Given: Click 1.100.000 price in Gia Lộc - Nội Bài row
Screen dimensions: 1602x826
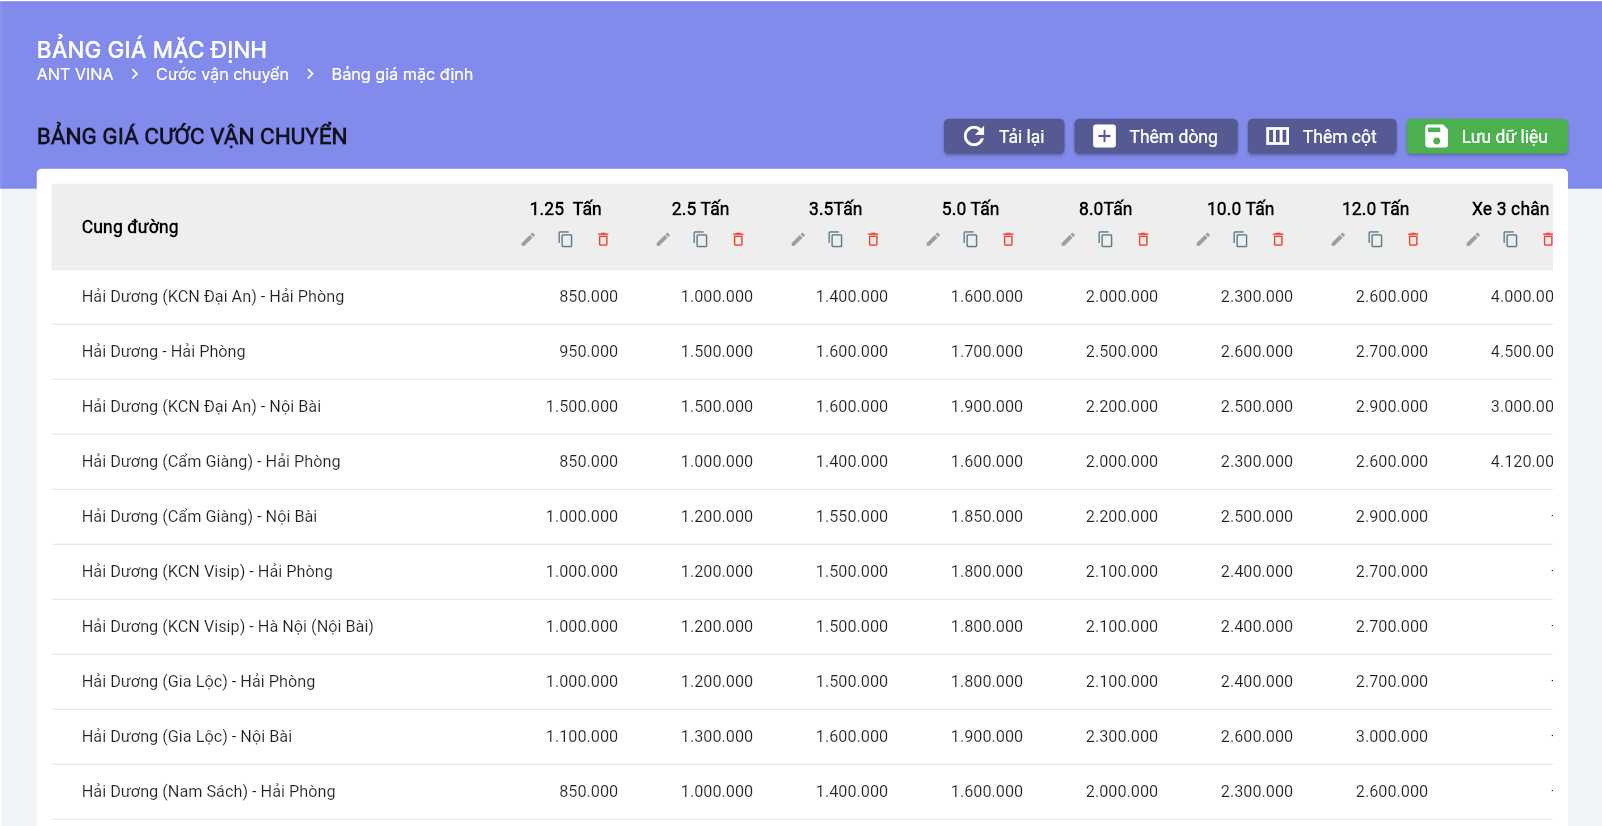Looking at the screenshot, I should (x=581, y=737).
